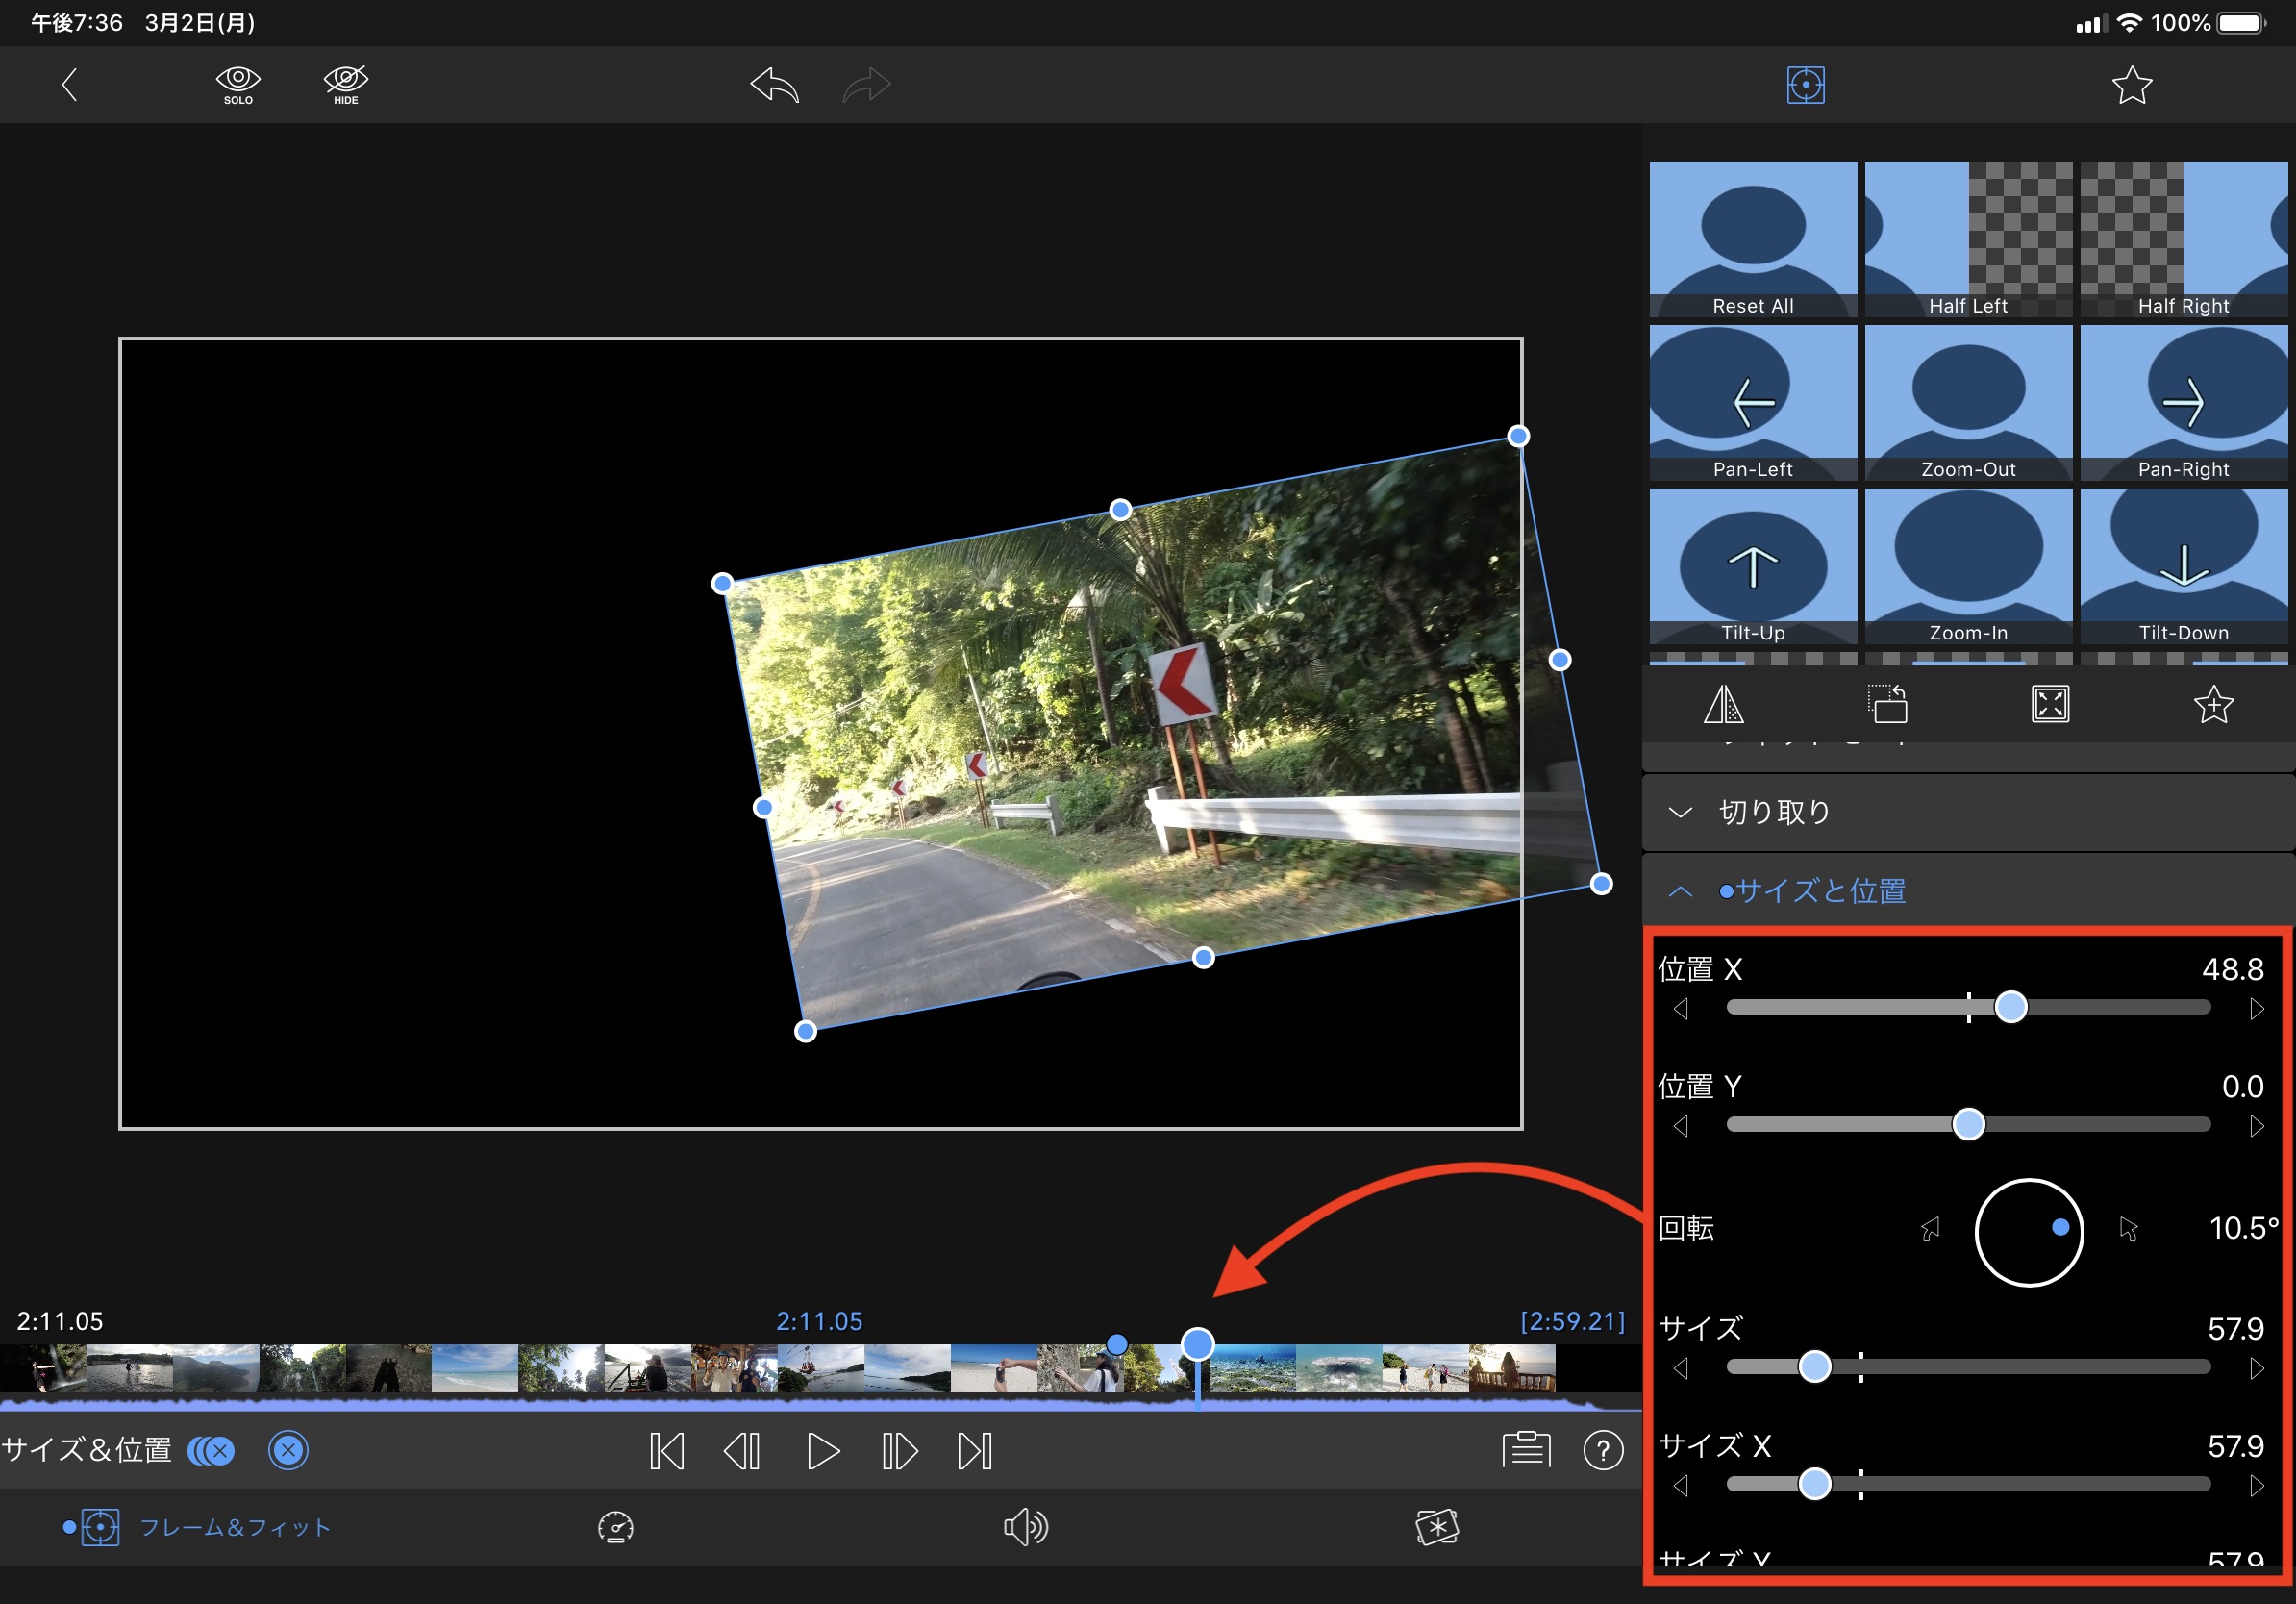Image resolution: width=2296 pixels, height=1604 pixels.
Task: Click the rotate frame icon
Action: (x=1887, y=704)
